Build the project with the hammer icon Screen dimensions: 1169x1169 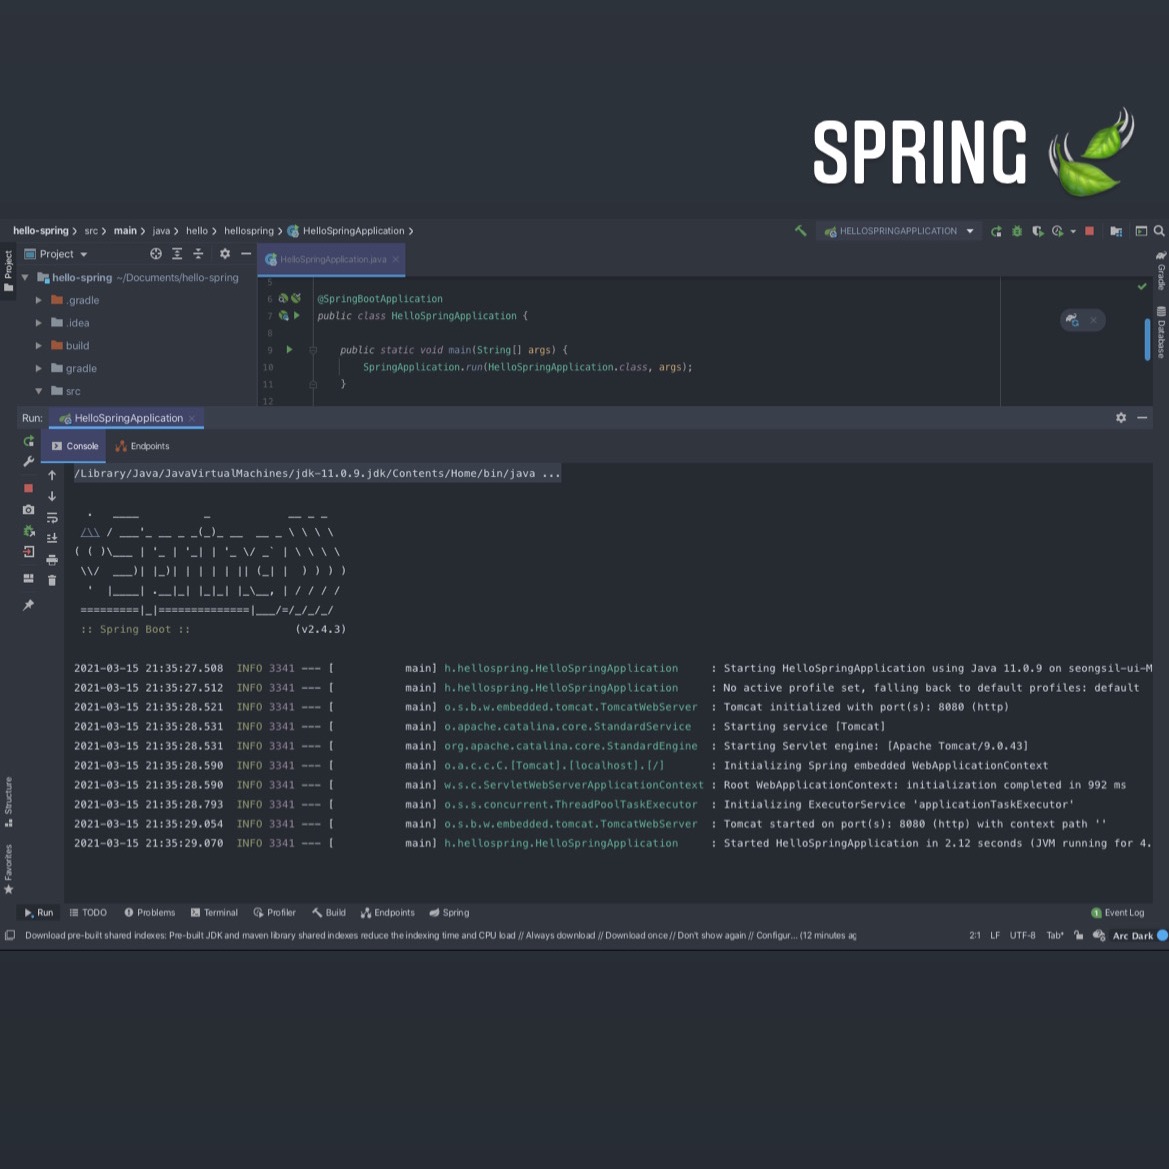pos(800,231)
